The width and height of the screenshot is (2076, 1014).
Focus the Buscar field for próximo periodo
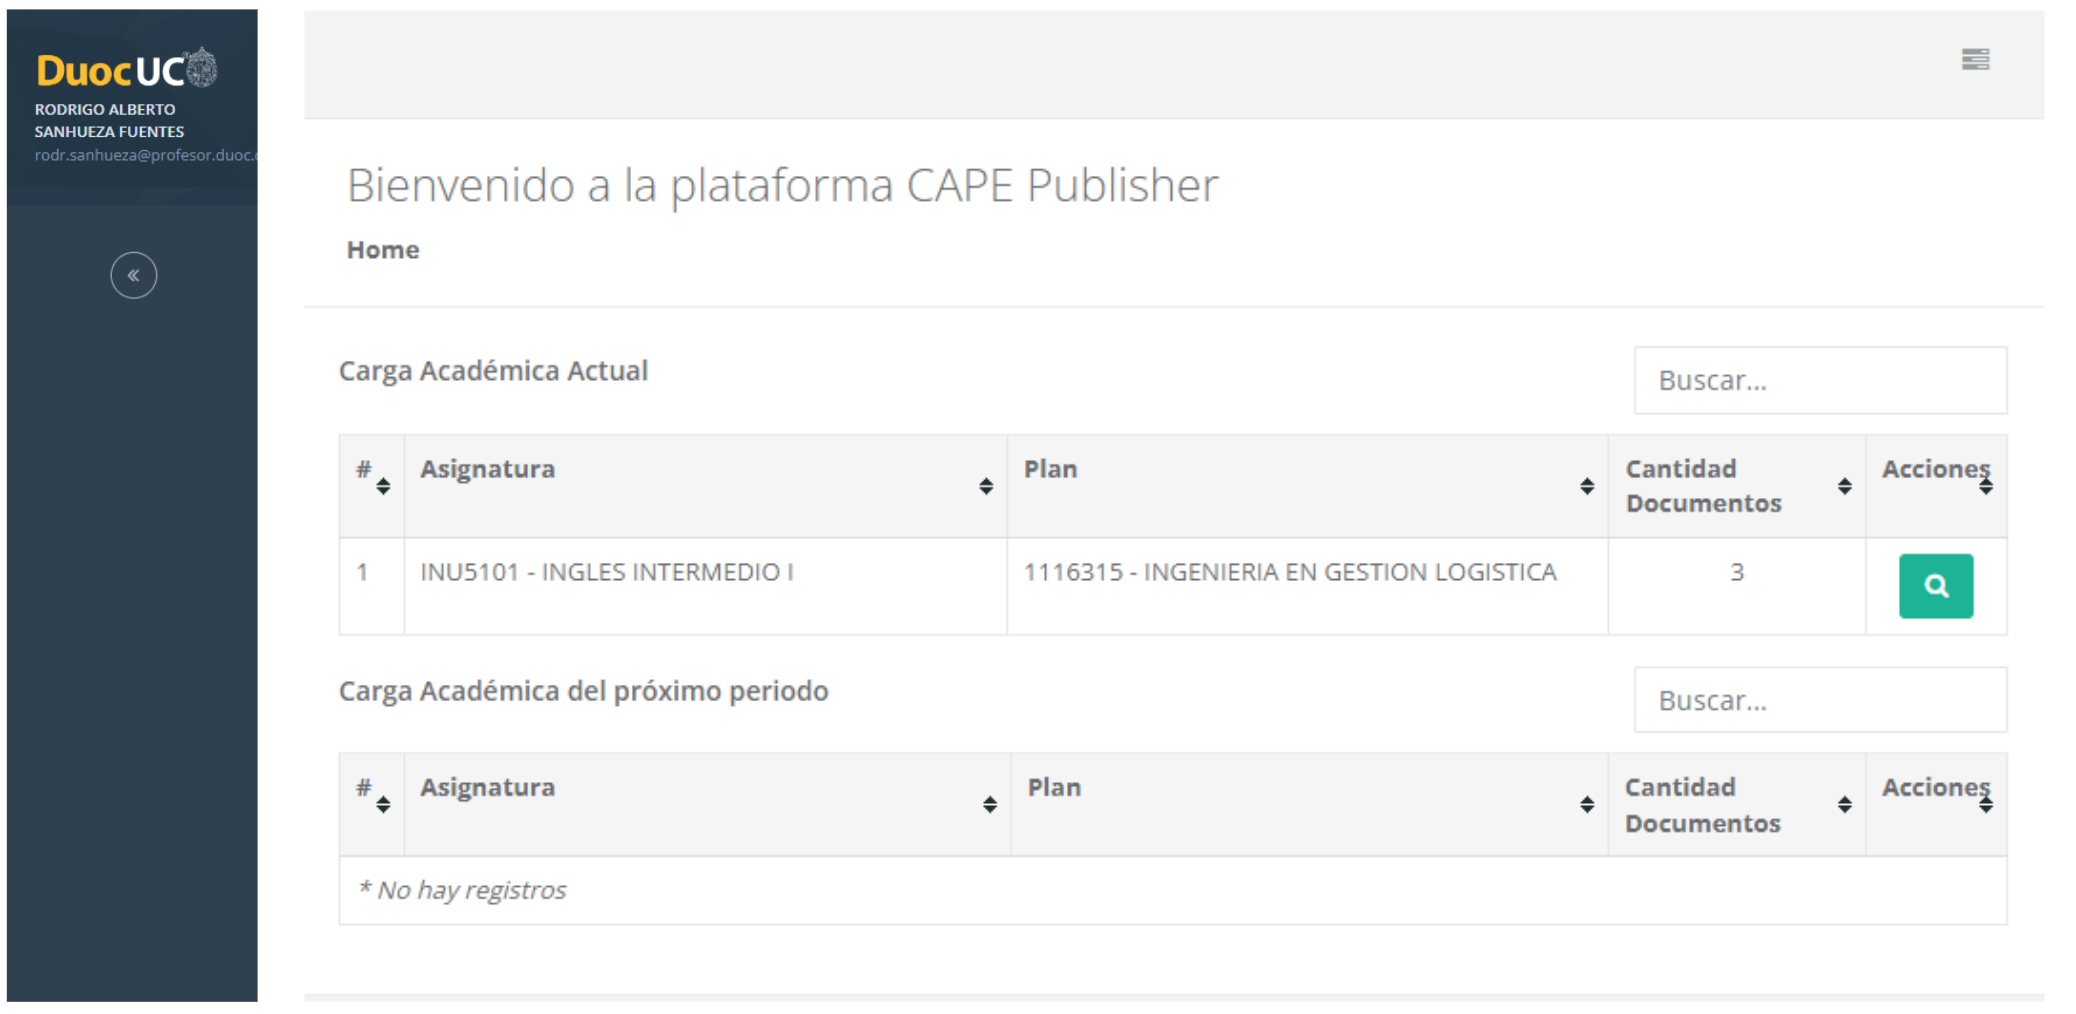pyautogui.click(x=1820, y=700)
